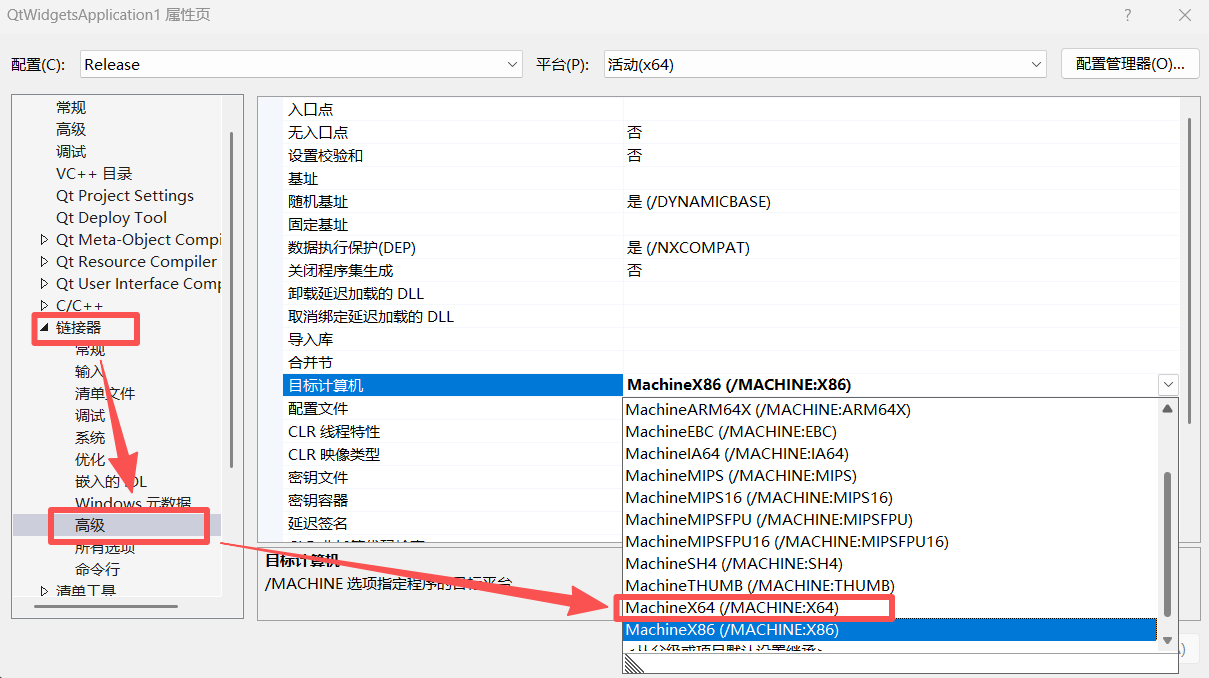The width and height of the screenshot is (1209, 678).
Task: Expand the Qt Resource Compiler node
Action: (x=43, y=261)
